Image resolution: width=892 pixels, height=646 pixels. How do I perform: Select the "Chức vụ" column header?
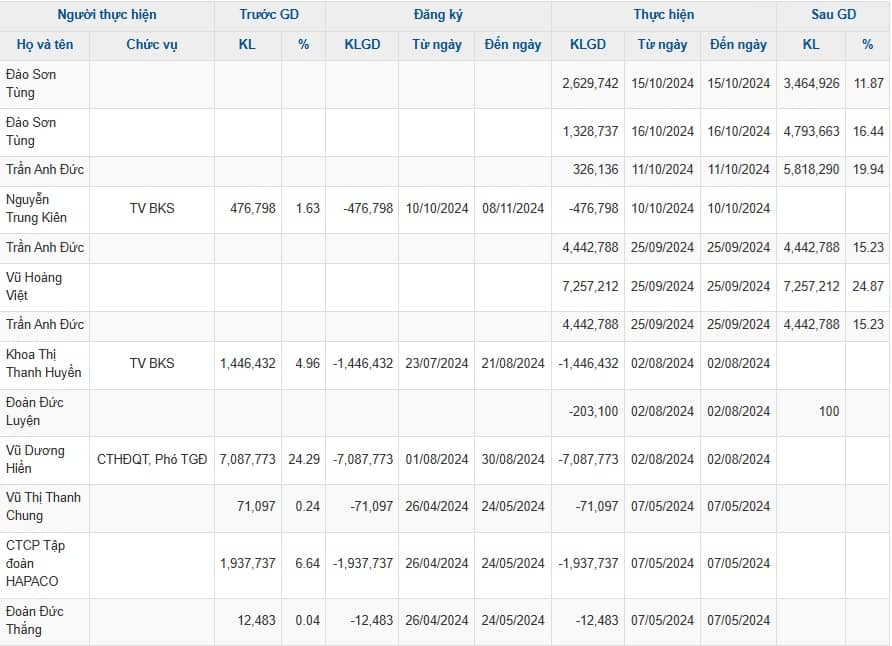click(152, 45)
